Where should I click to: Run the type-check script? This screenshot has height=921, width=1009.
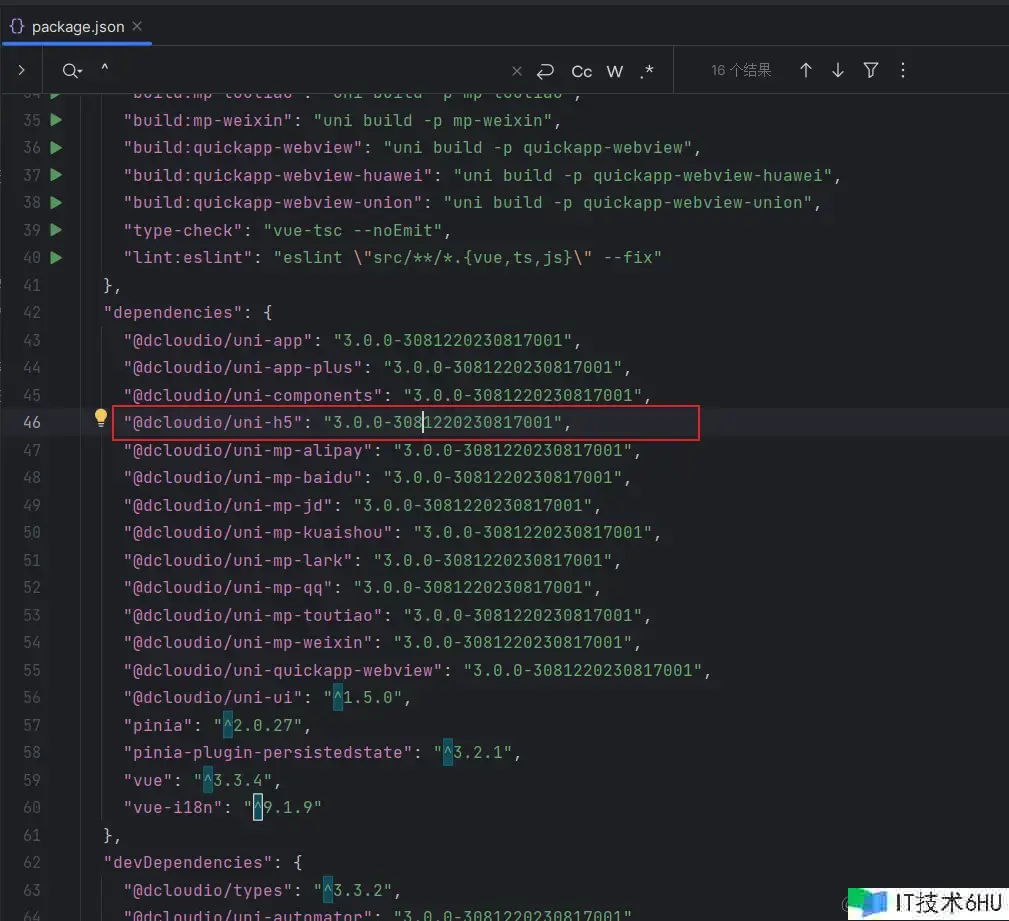(x=56, y=230)
